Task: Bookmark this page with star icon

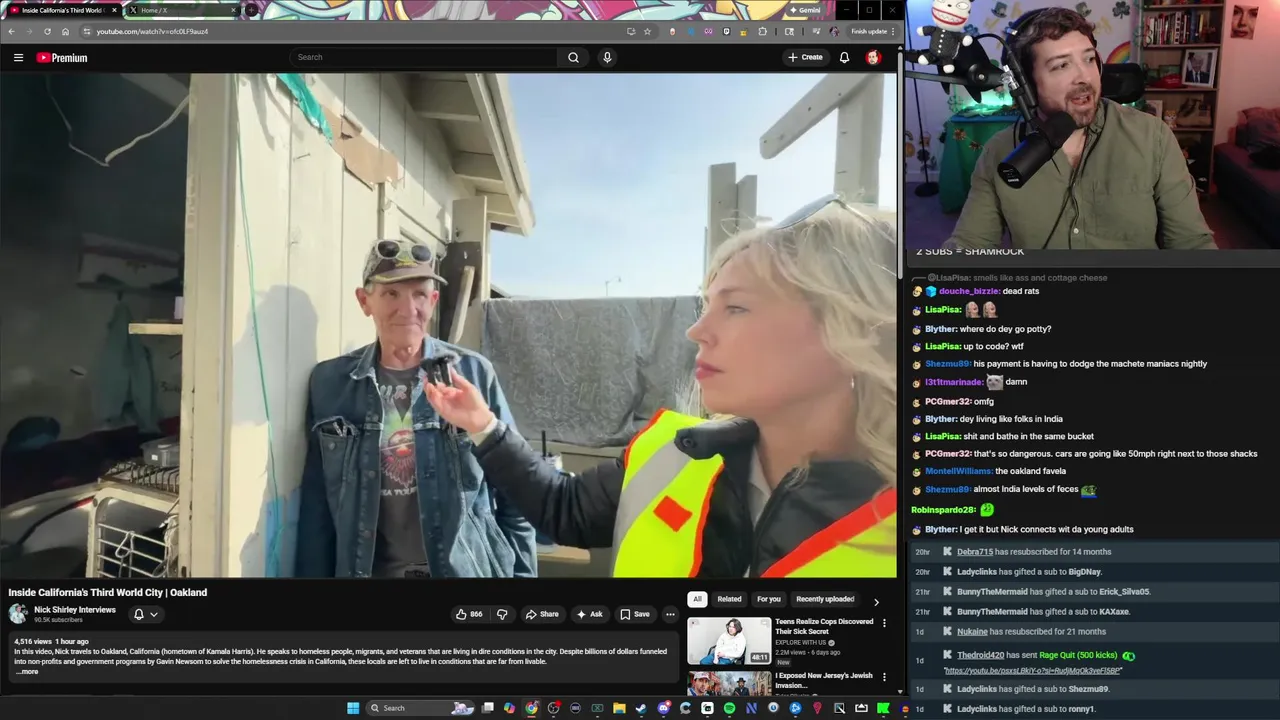Action: click(x=647, y=31)
